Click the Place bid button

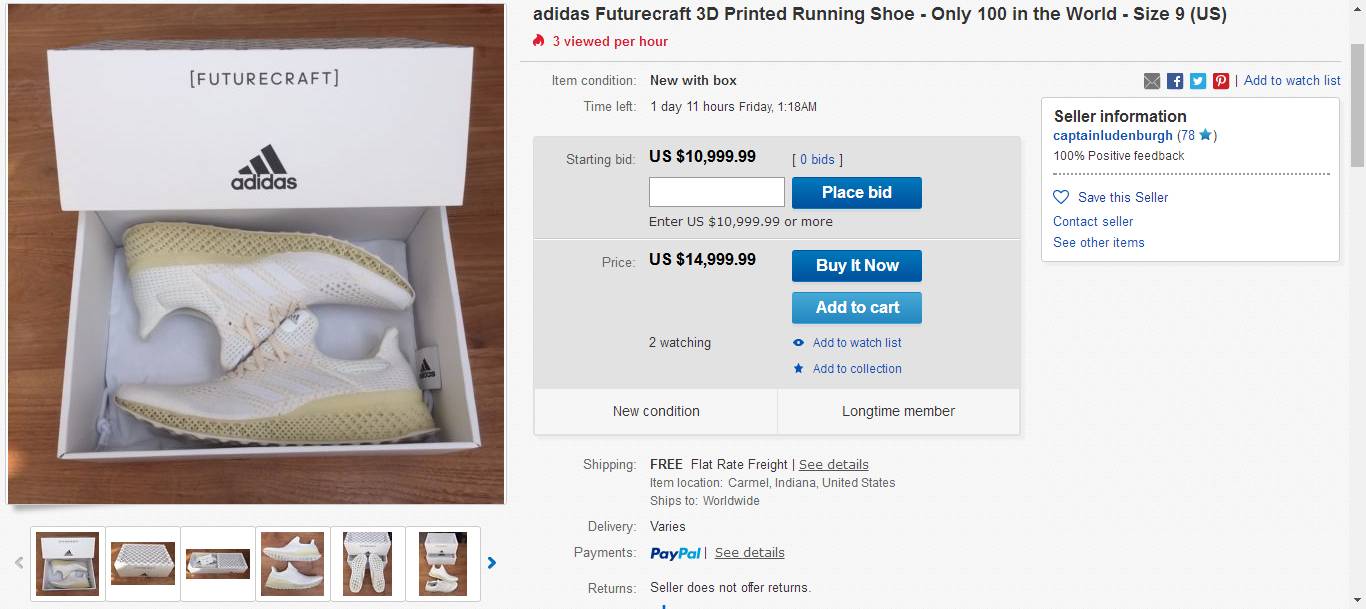pos(856,193)
